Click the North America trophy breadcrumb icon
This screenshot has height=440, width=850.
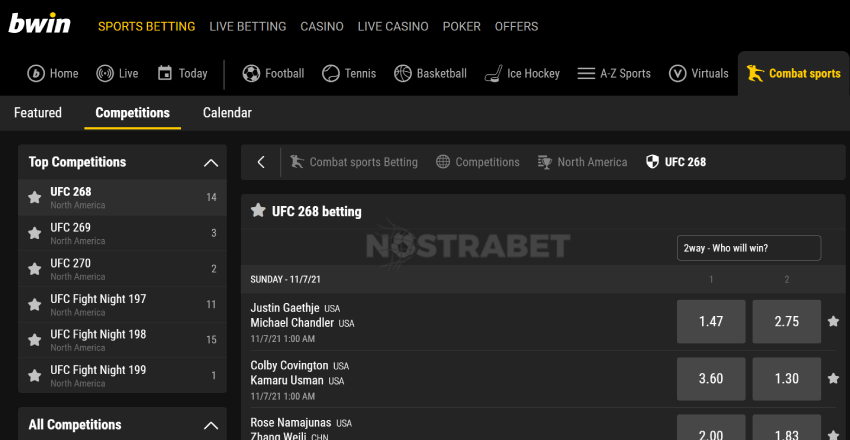point(545,161)
